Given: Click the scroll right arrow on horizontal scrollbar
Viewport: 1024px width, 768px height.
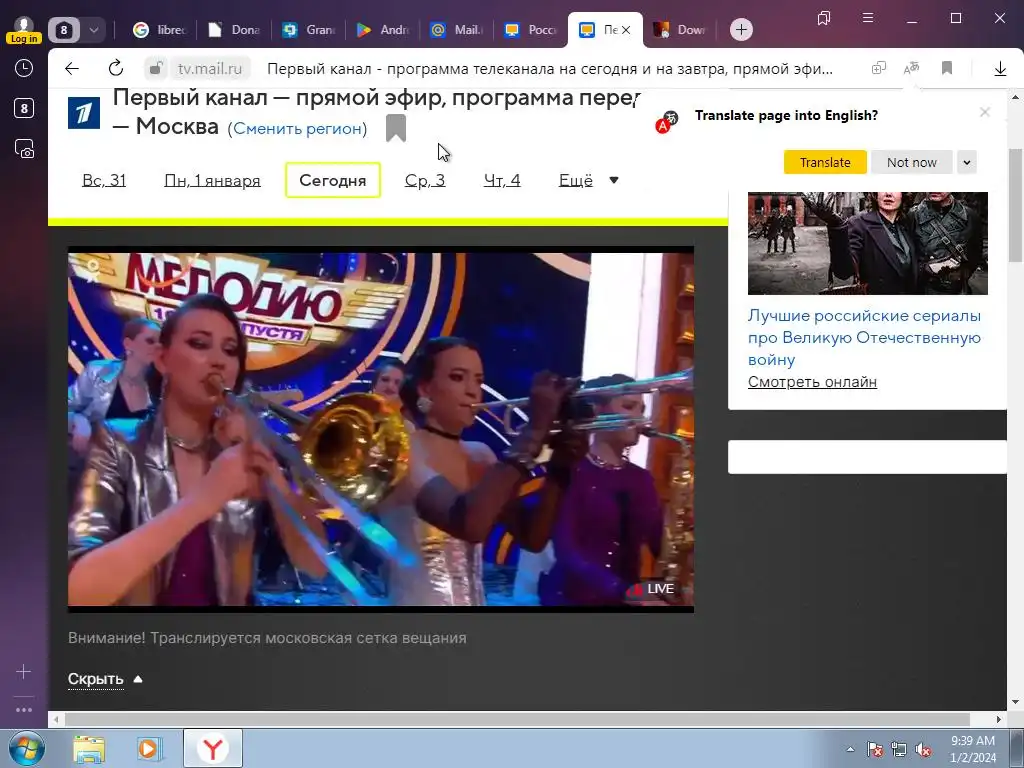Looking at the screenshot, I should (x=999, y=720).
